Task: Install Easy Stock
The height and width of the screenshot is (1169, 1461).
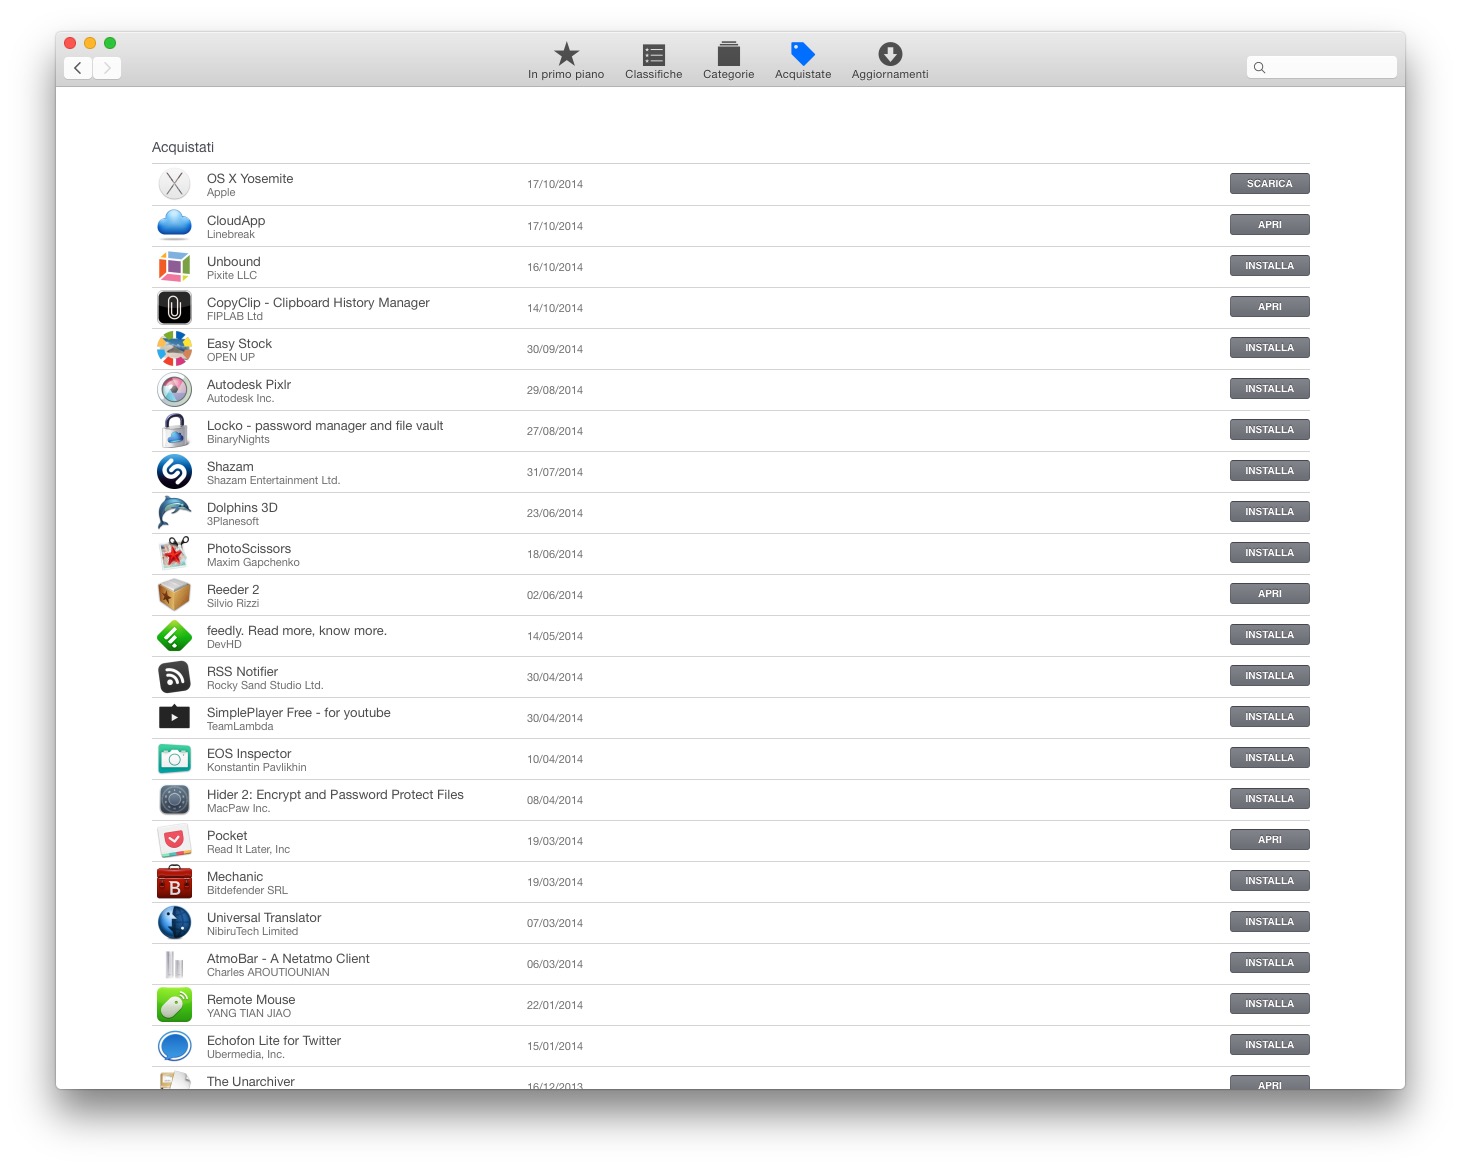Action: [1270, 348]
